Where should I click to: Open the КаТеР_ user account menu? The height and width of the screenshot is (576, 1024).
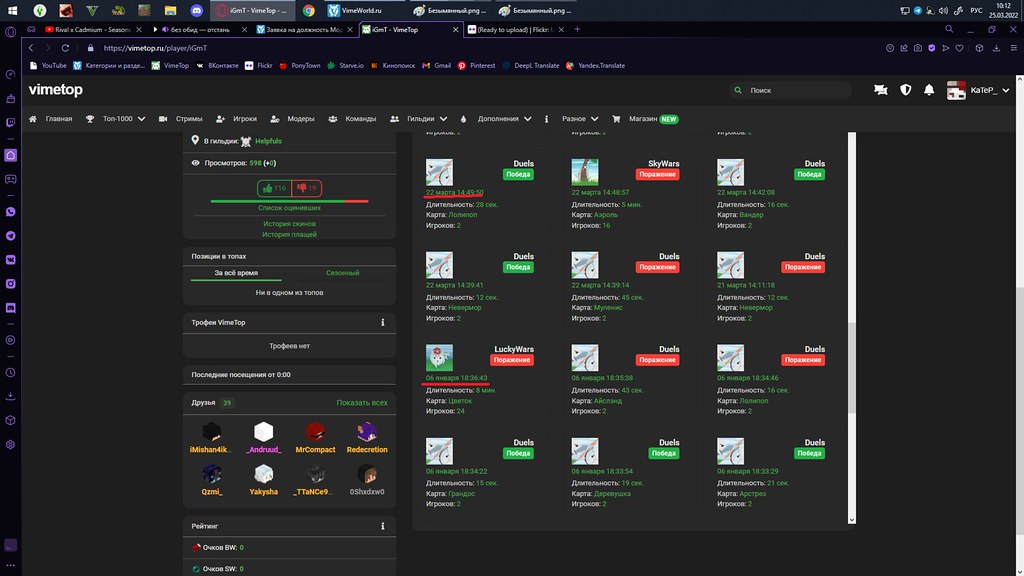(x=977, y=90)
